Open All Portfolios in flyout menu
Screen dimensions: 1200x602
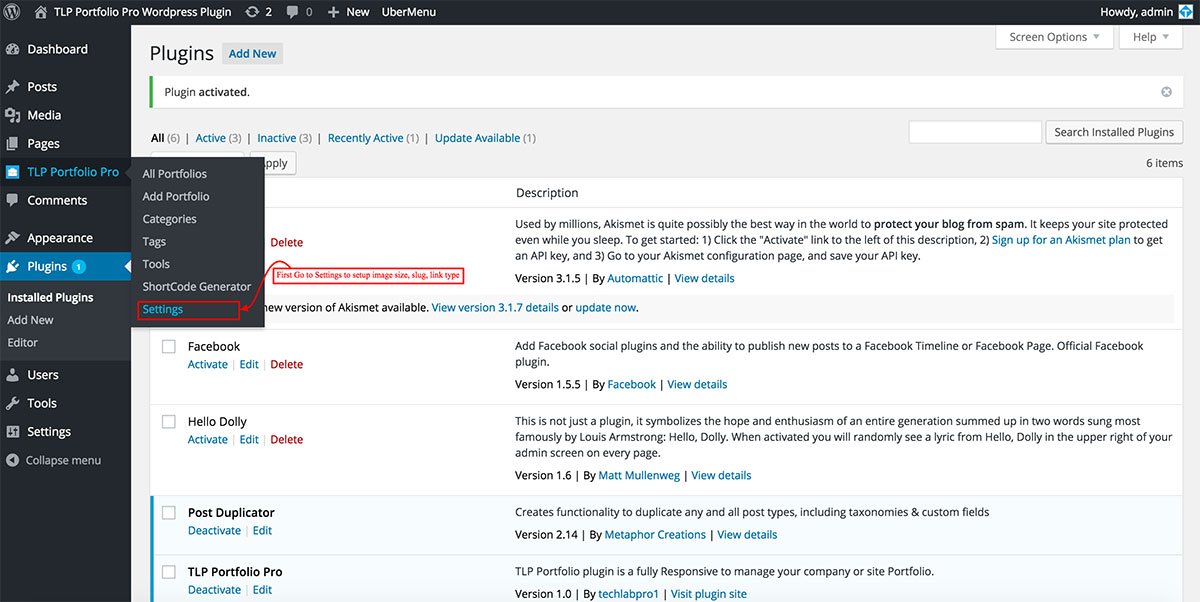[175, 174]
